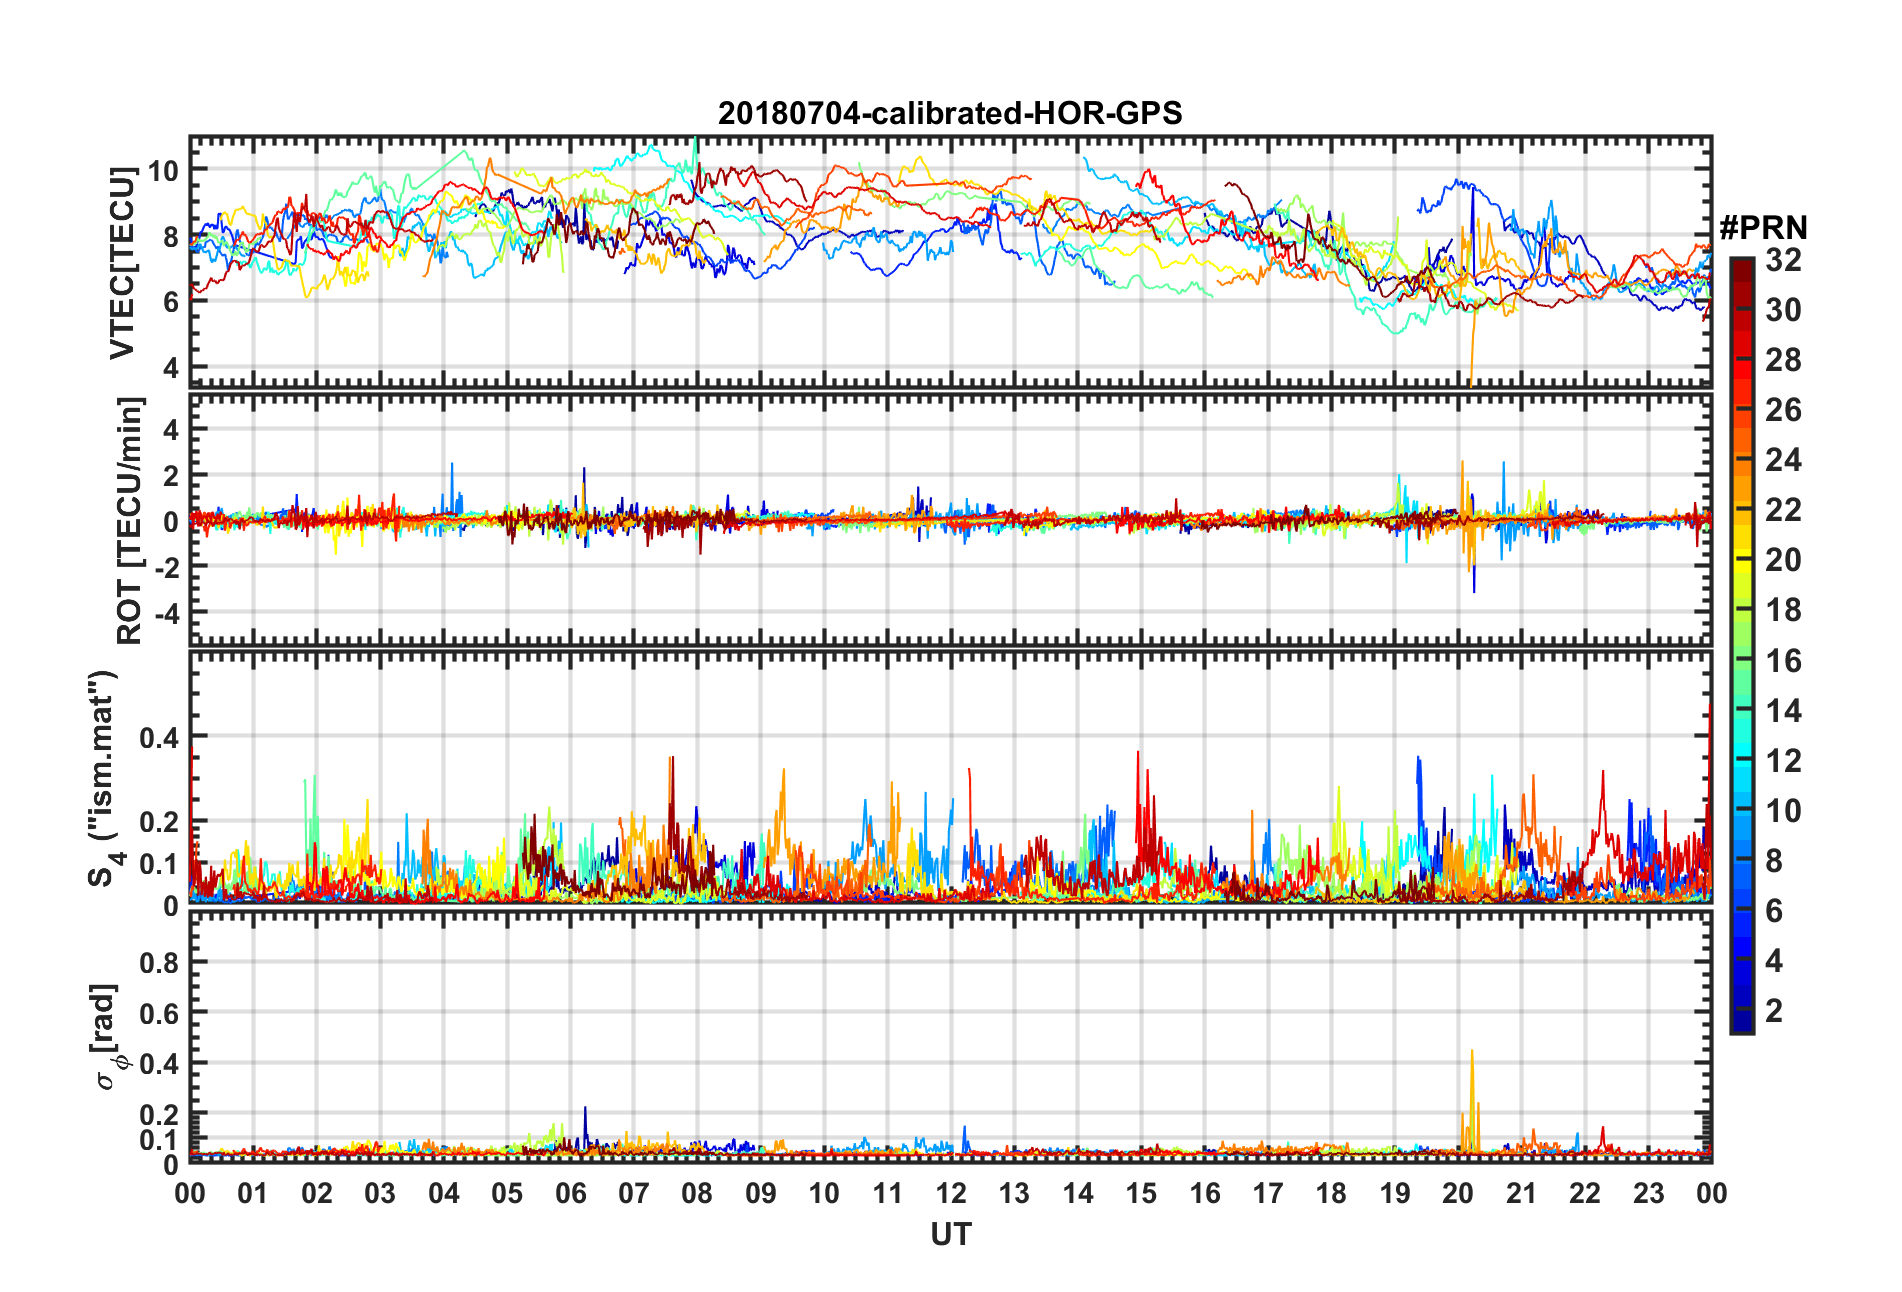
Task: Click the 05 hour label on the UT axis
Action: pos(507,1193)
